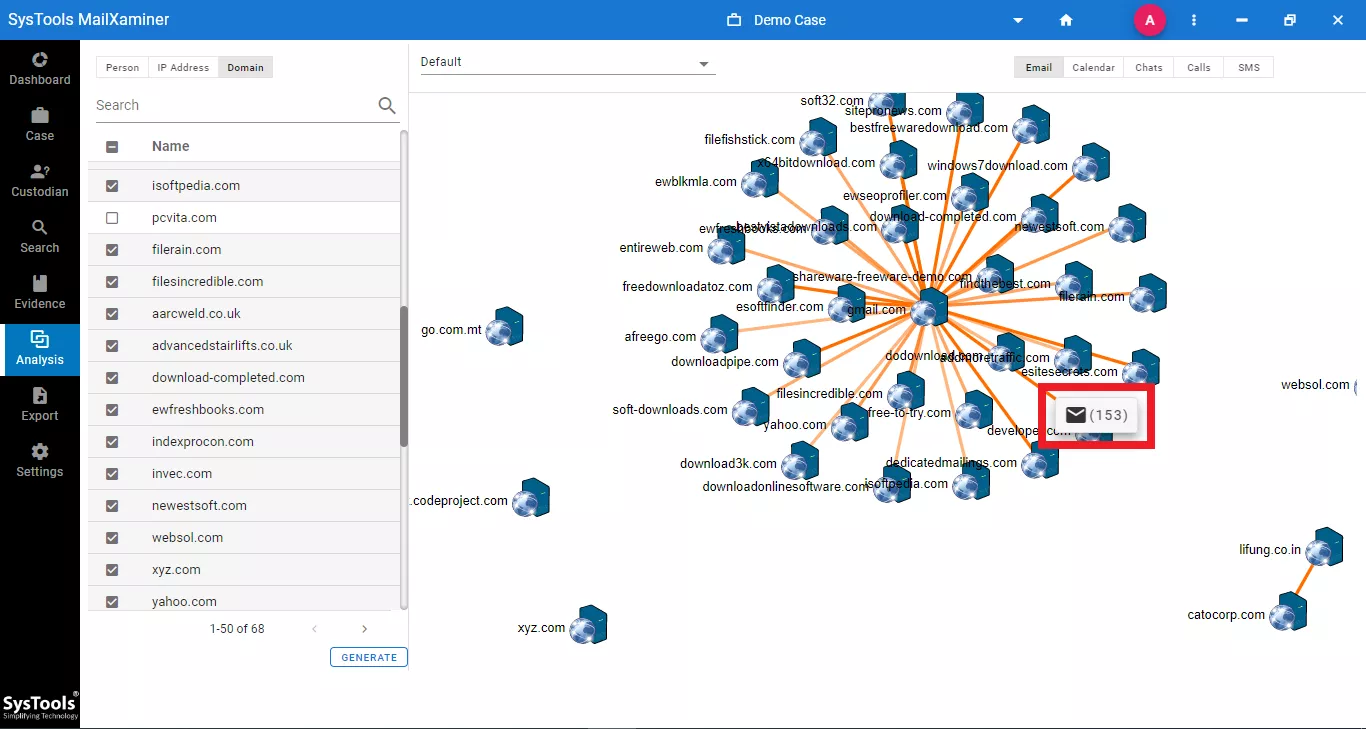The width and height of the screenshot is (1366, 729).
Task: Click the briefcase icon beside Demo Case
Action: coord(734,20)
